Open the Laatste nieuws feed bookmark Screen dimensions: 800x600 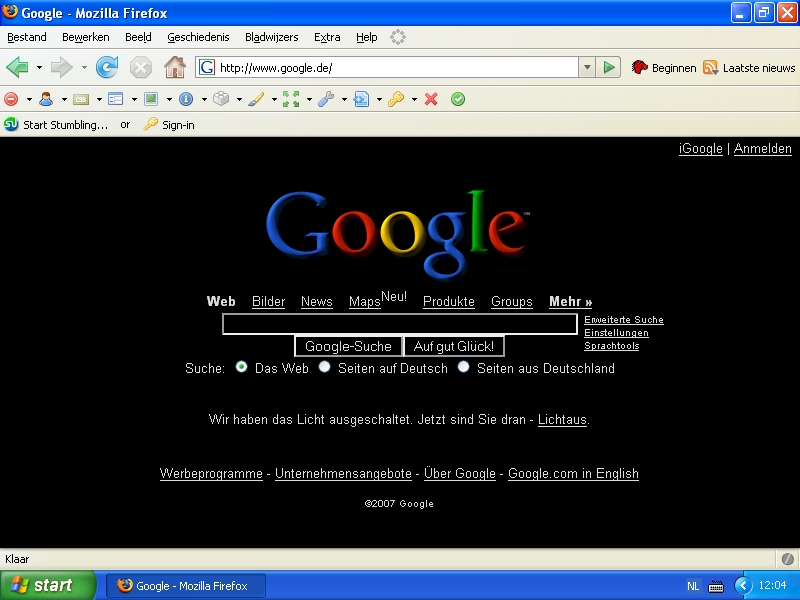749,67
